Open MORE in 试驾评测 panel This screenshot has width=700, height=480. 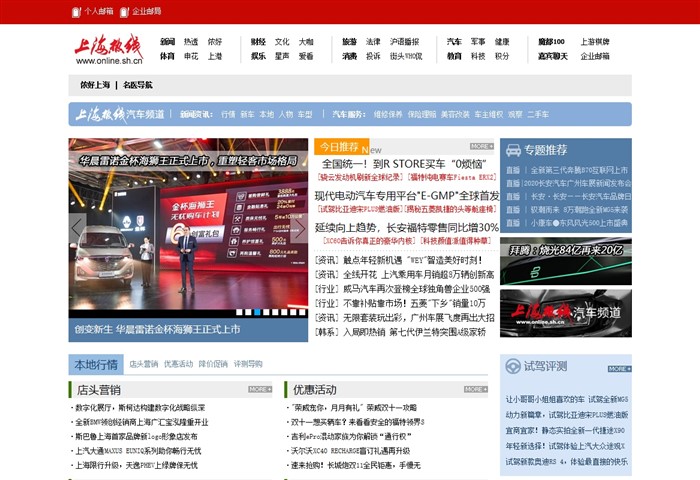coord(619,369)
